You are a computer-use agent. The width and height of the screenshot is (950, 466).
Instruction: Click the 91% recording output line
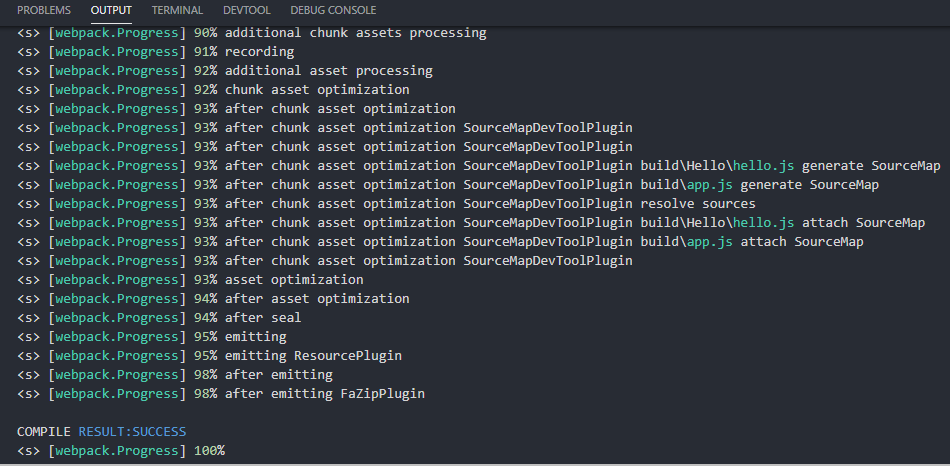(156, 52)
